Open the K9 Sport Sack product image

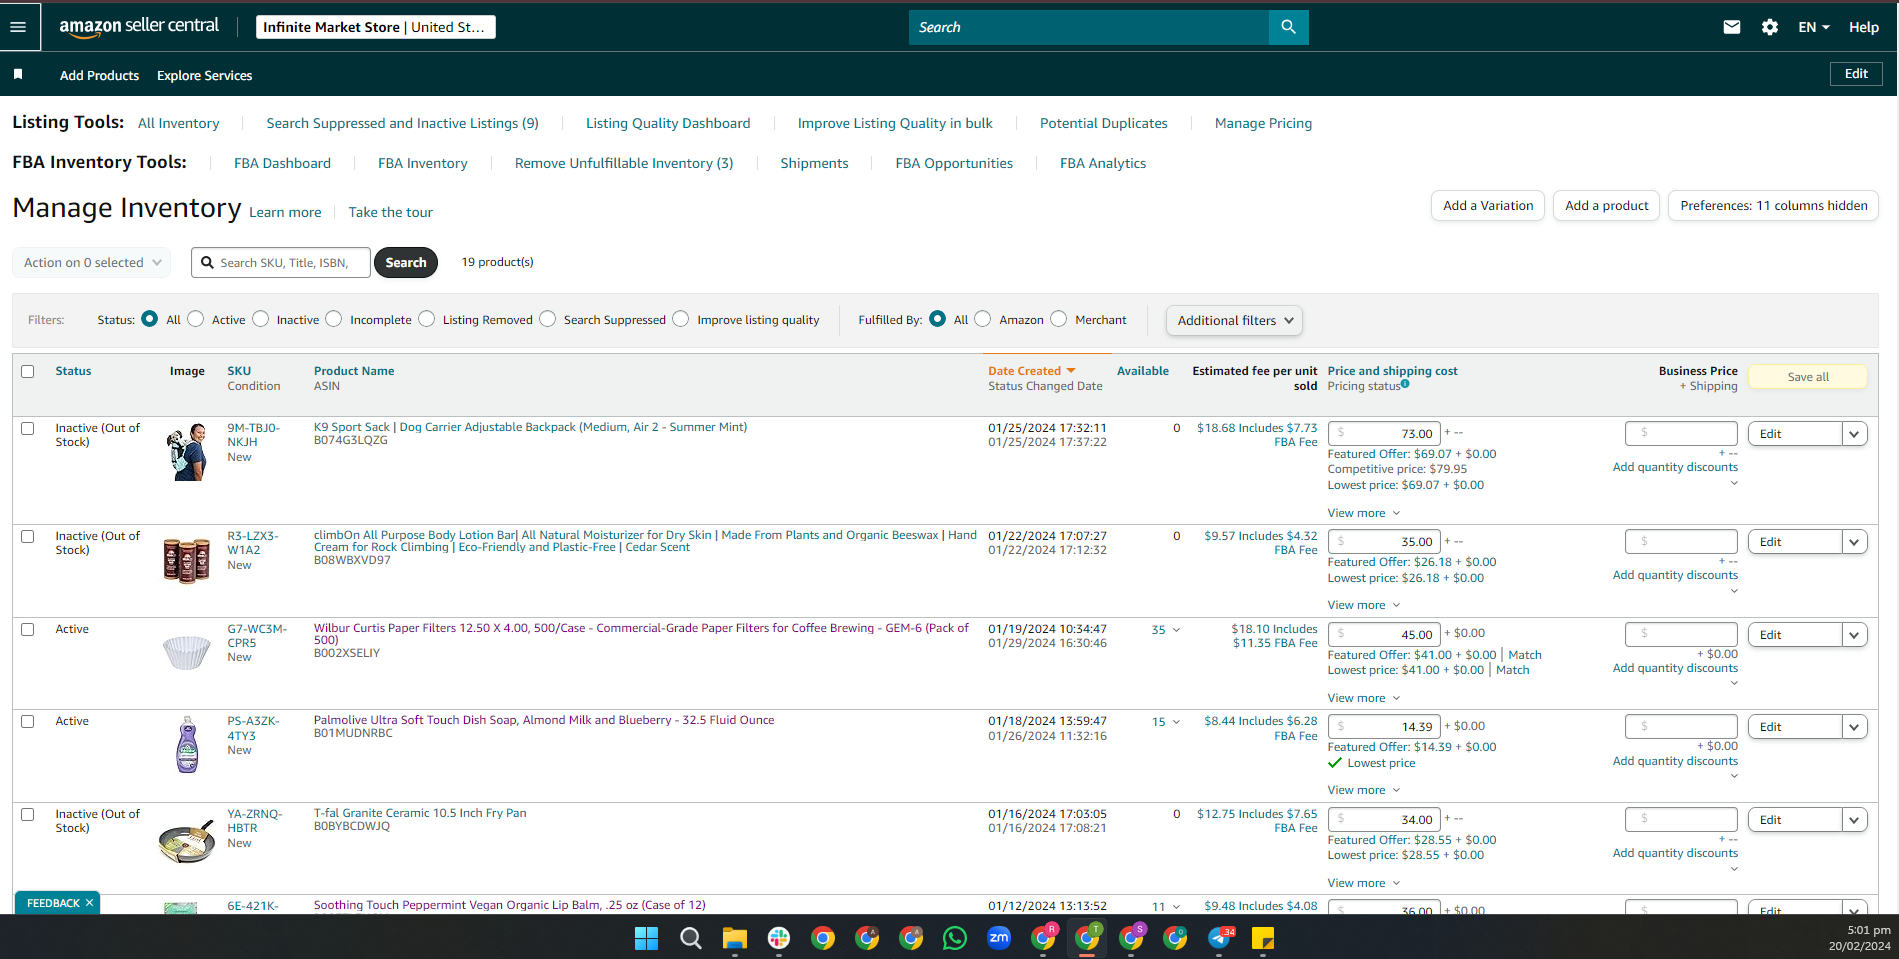(x=187, y=452)
